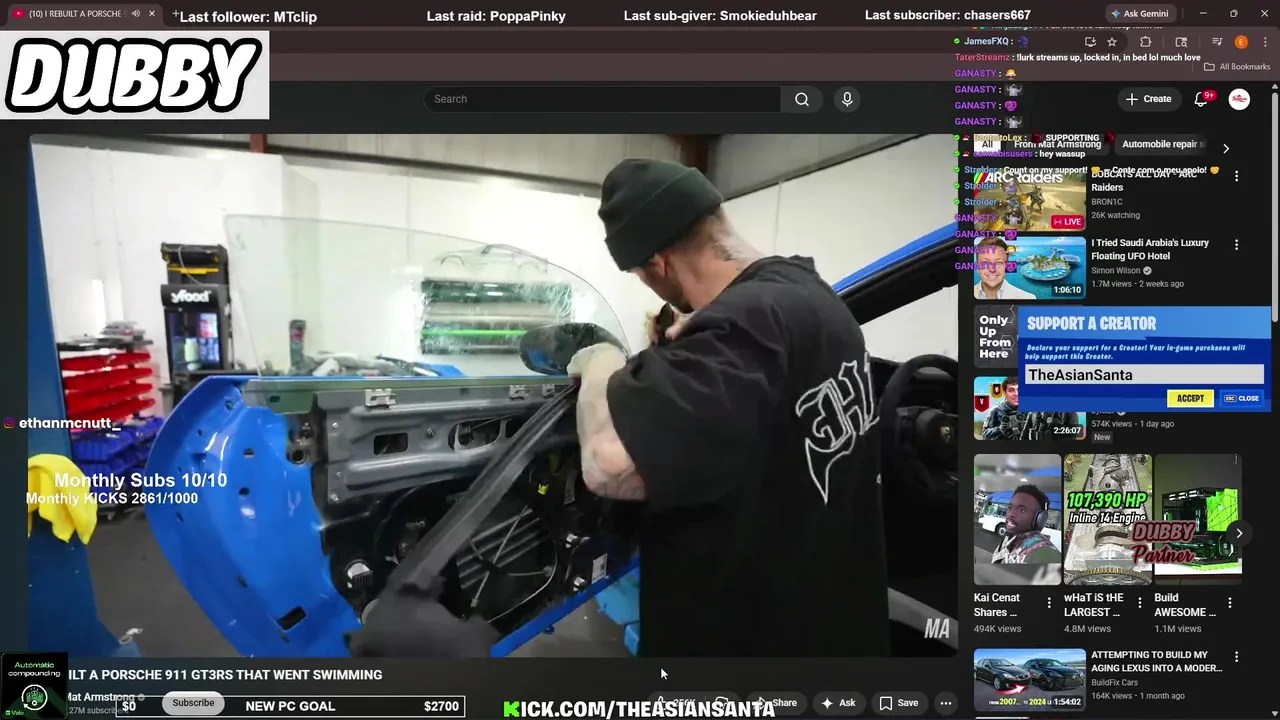Viewport: 1280px width, 720px height.
Task: Open the search tabs icon in toolbar
Action: (x=1181, y=42)
